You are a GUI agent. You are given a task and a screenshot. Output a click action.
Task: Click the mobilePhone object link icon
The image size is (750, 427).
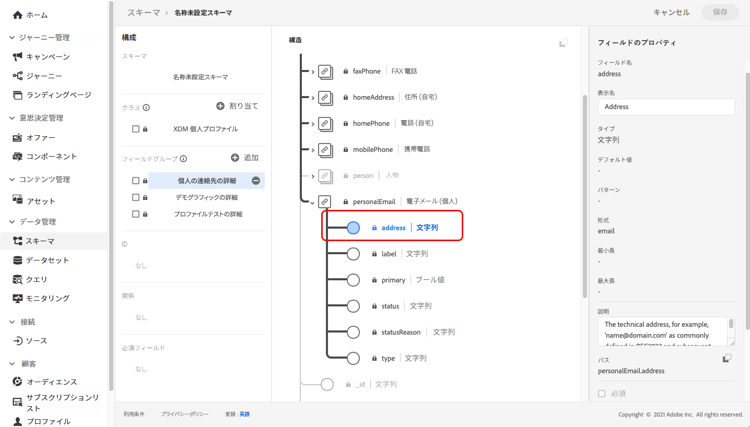point(325,150)
